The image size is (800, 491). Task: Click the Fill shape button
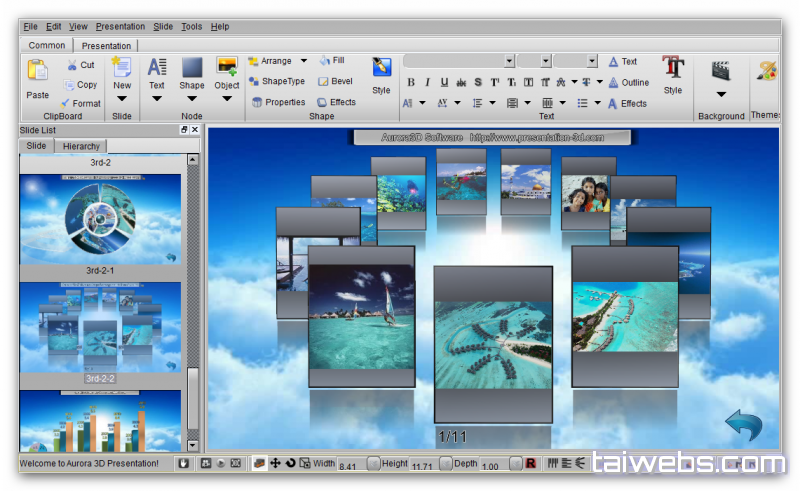point(332,61)
